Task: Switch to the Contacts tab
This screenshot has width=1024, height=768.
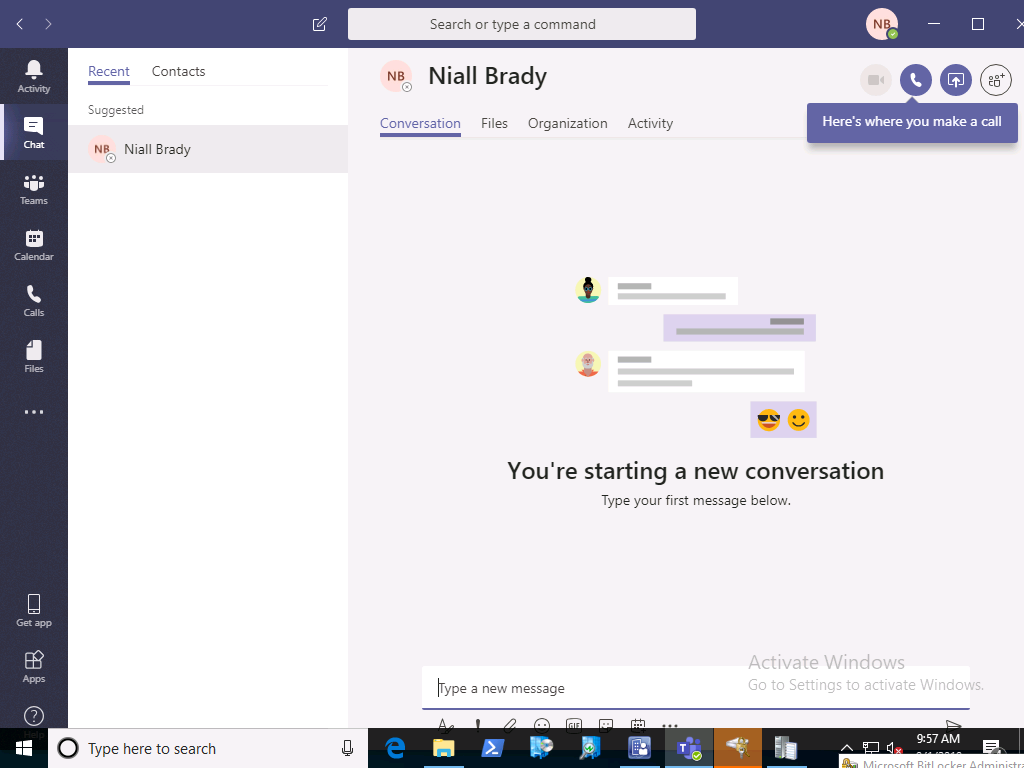Action: click(x=178, y=71)
